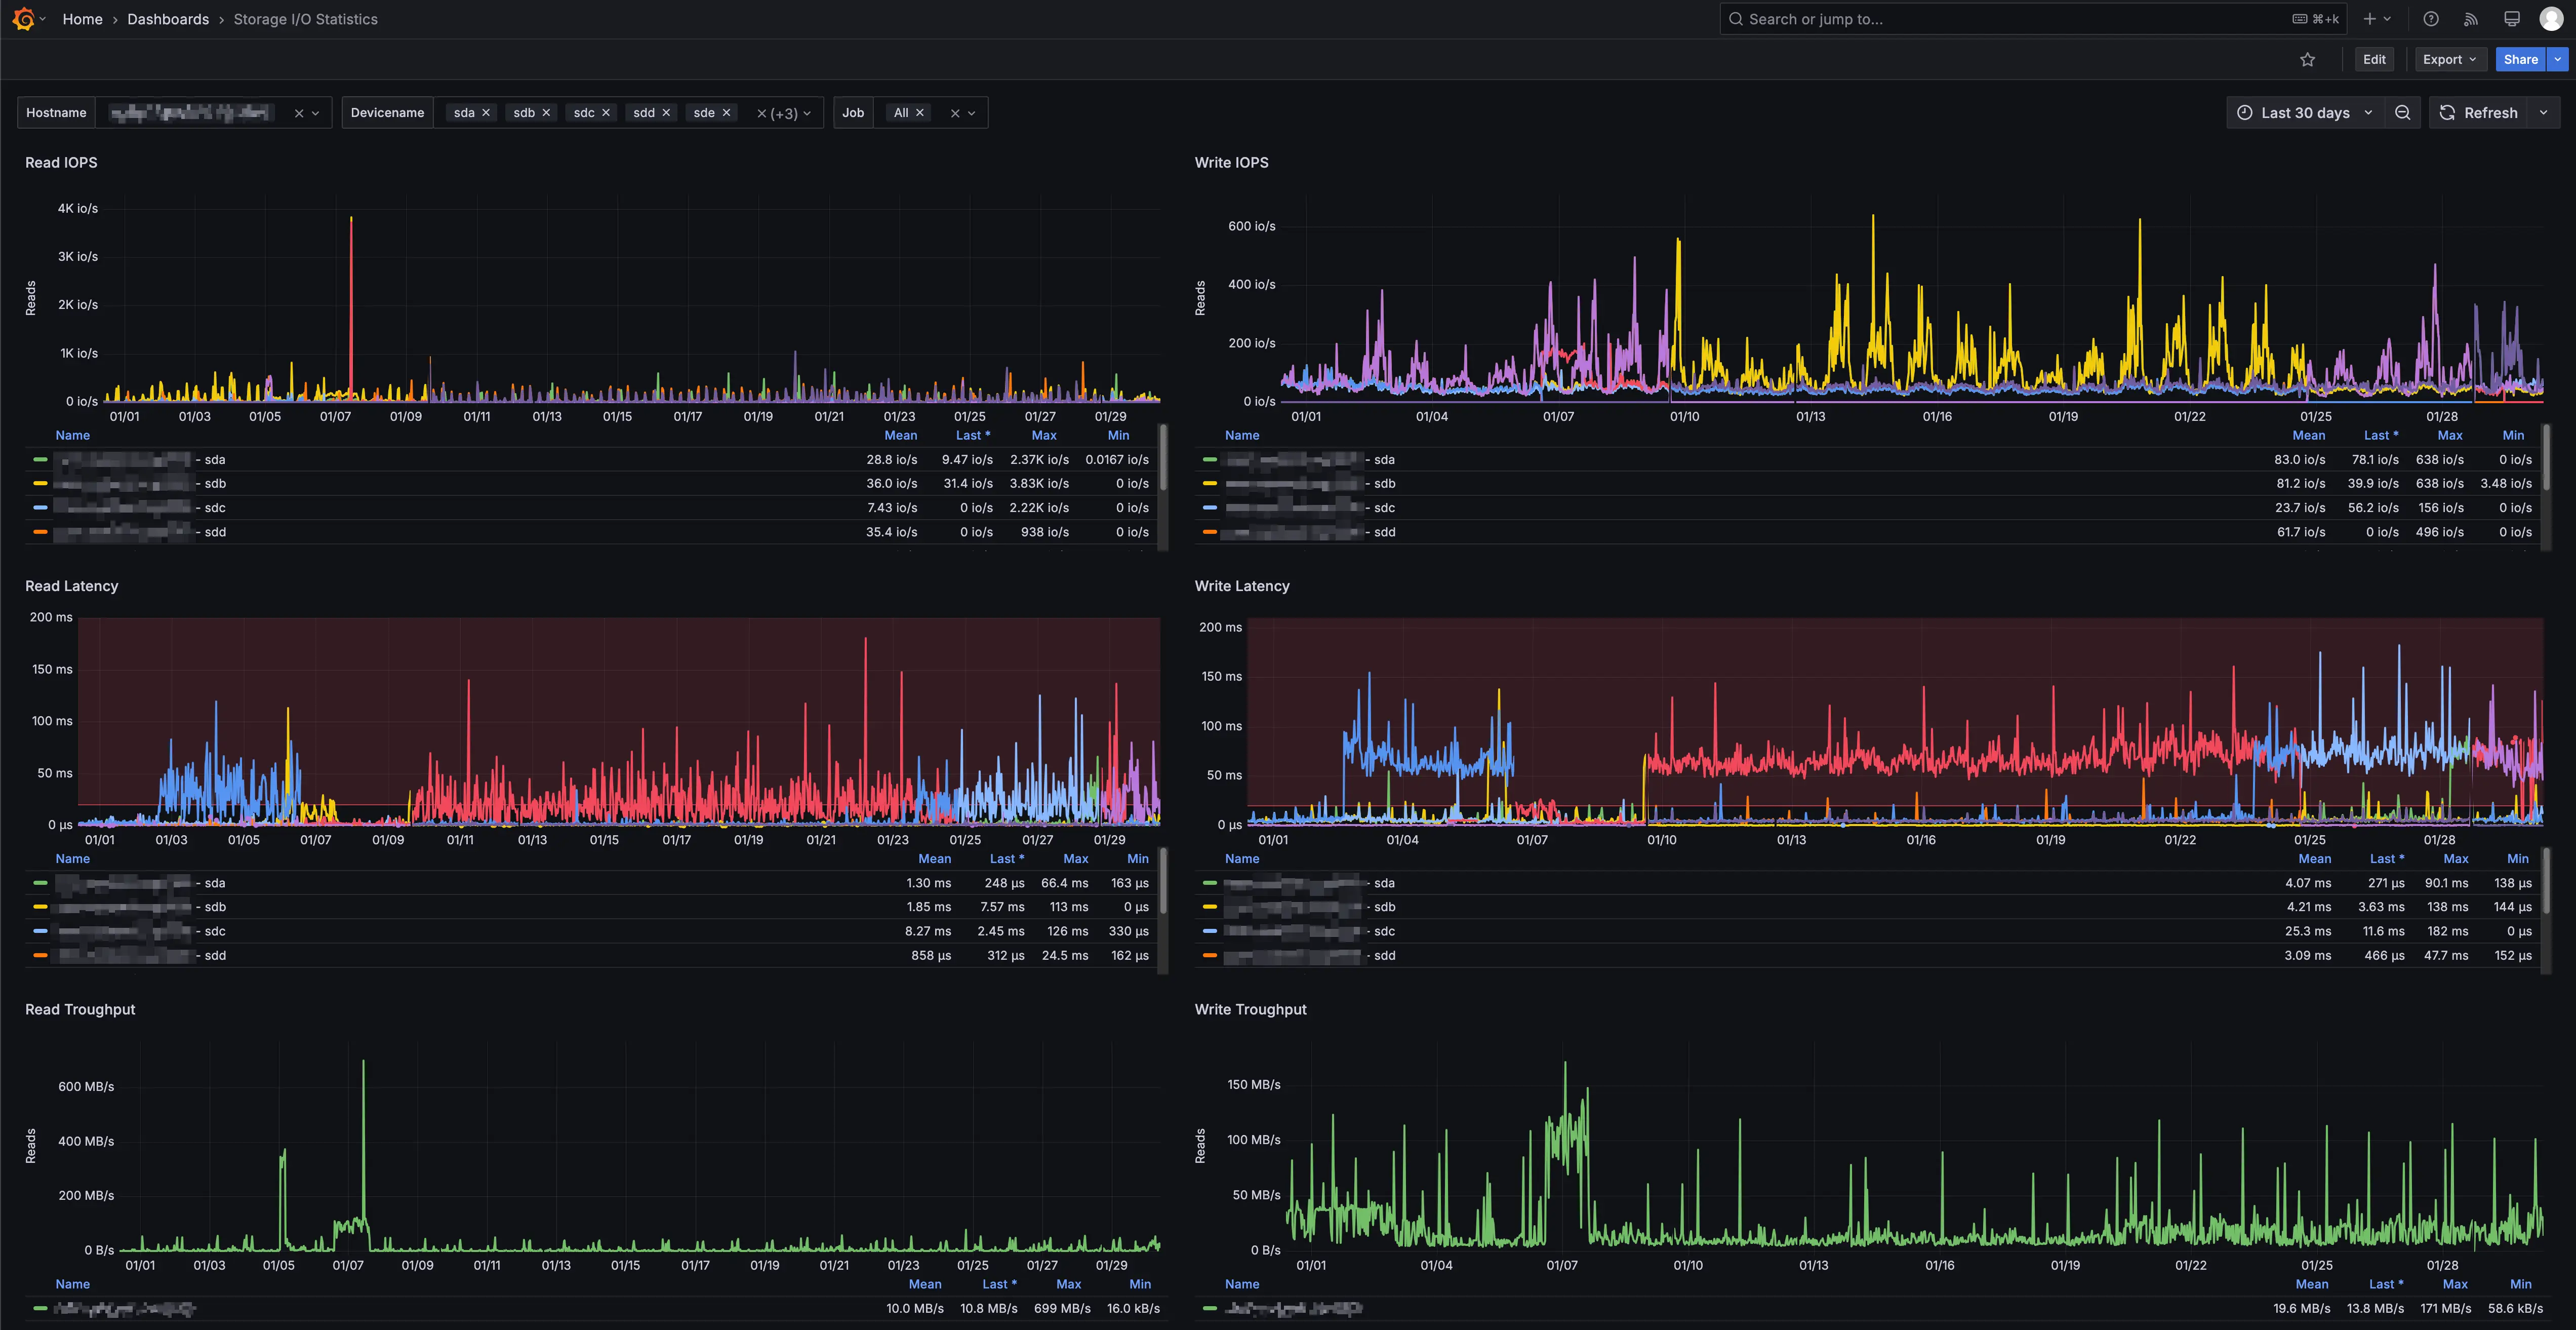Click the green color swatch beside Read Throughput series

[x=40, y=1308]
